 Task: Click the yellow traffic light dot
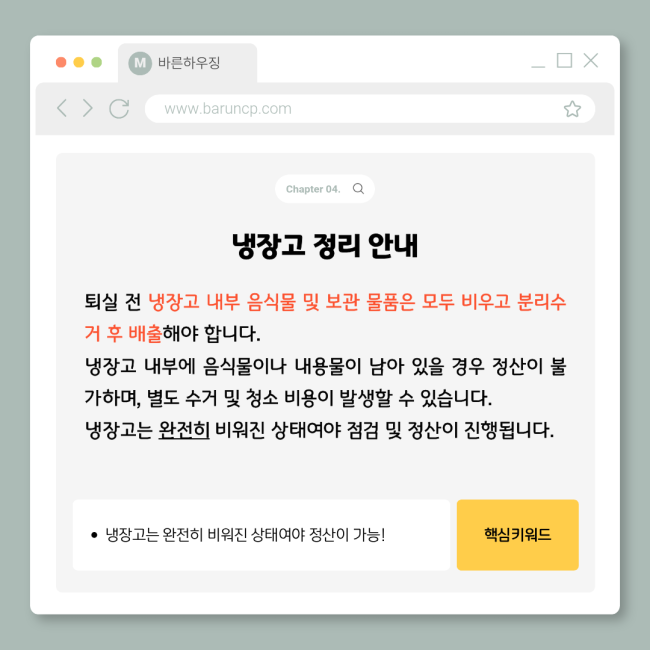tap(79, 62)
